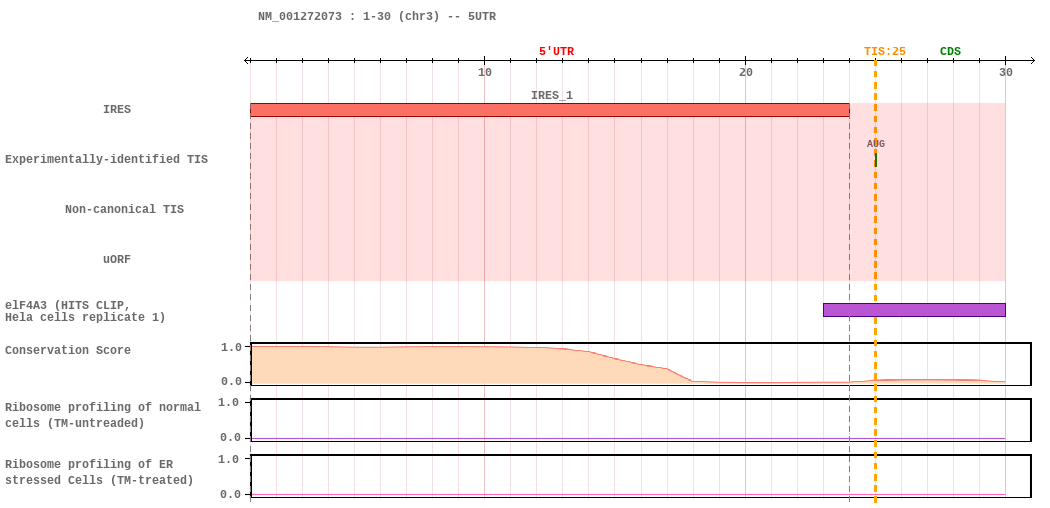Click the TM-untreated ribosome profiling label
The width and height of the screenshot is (1050, 508).
coord(102,415)
